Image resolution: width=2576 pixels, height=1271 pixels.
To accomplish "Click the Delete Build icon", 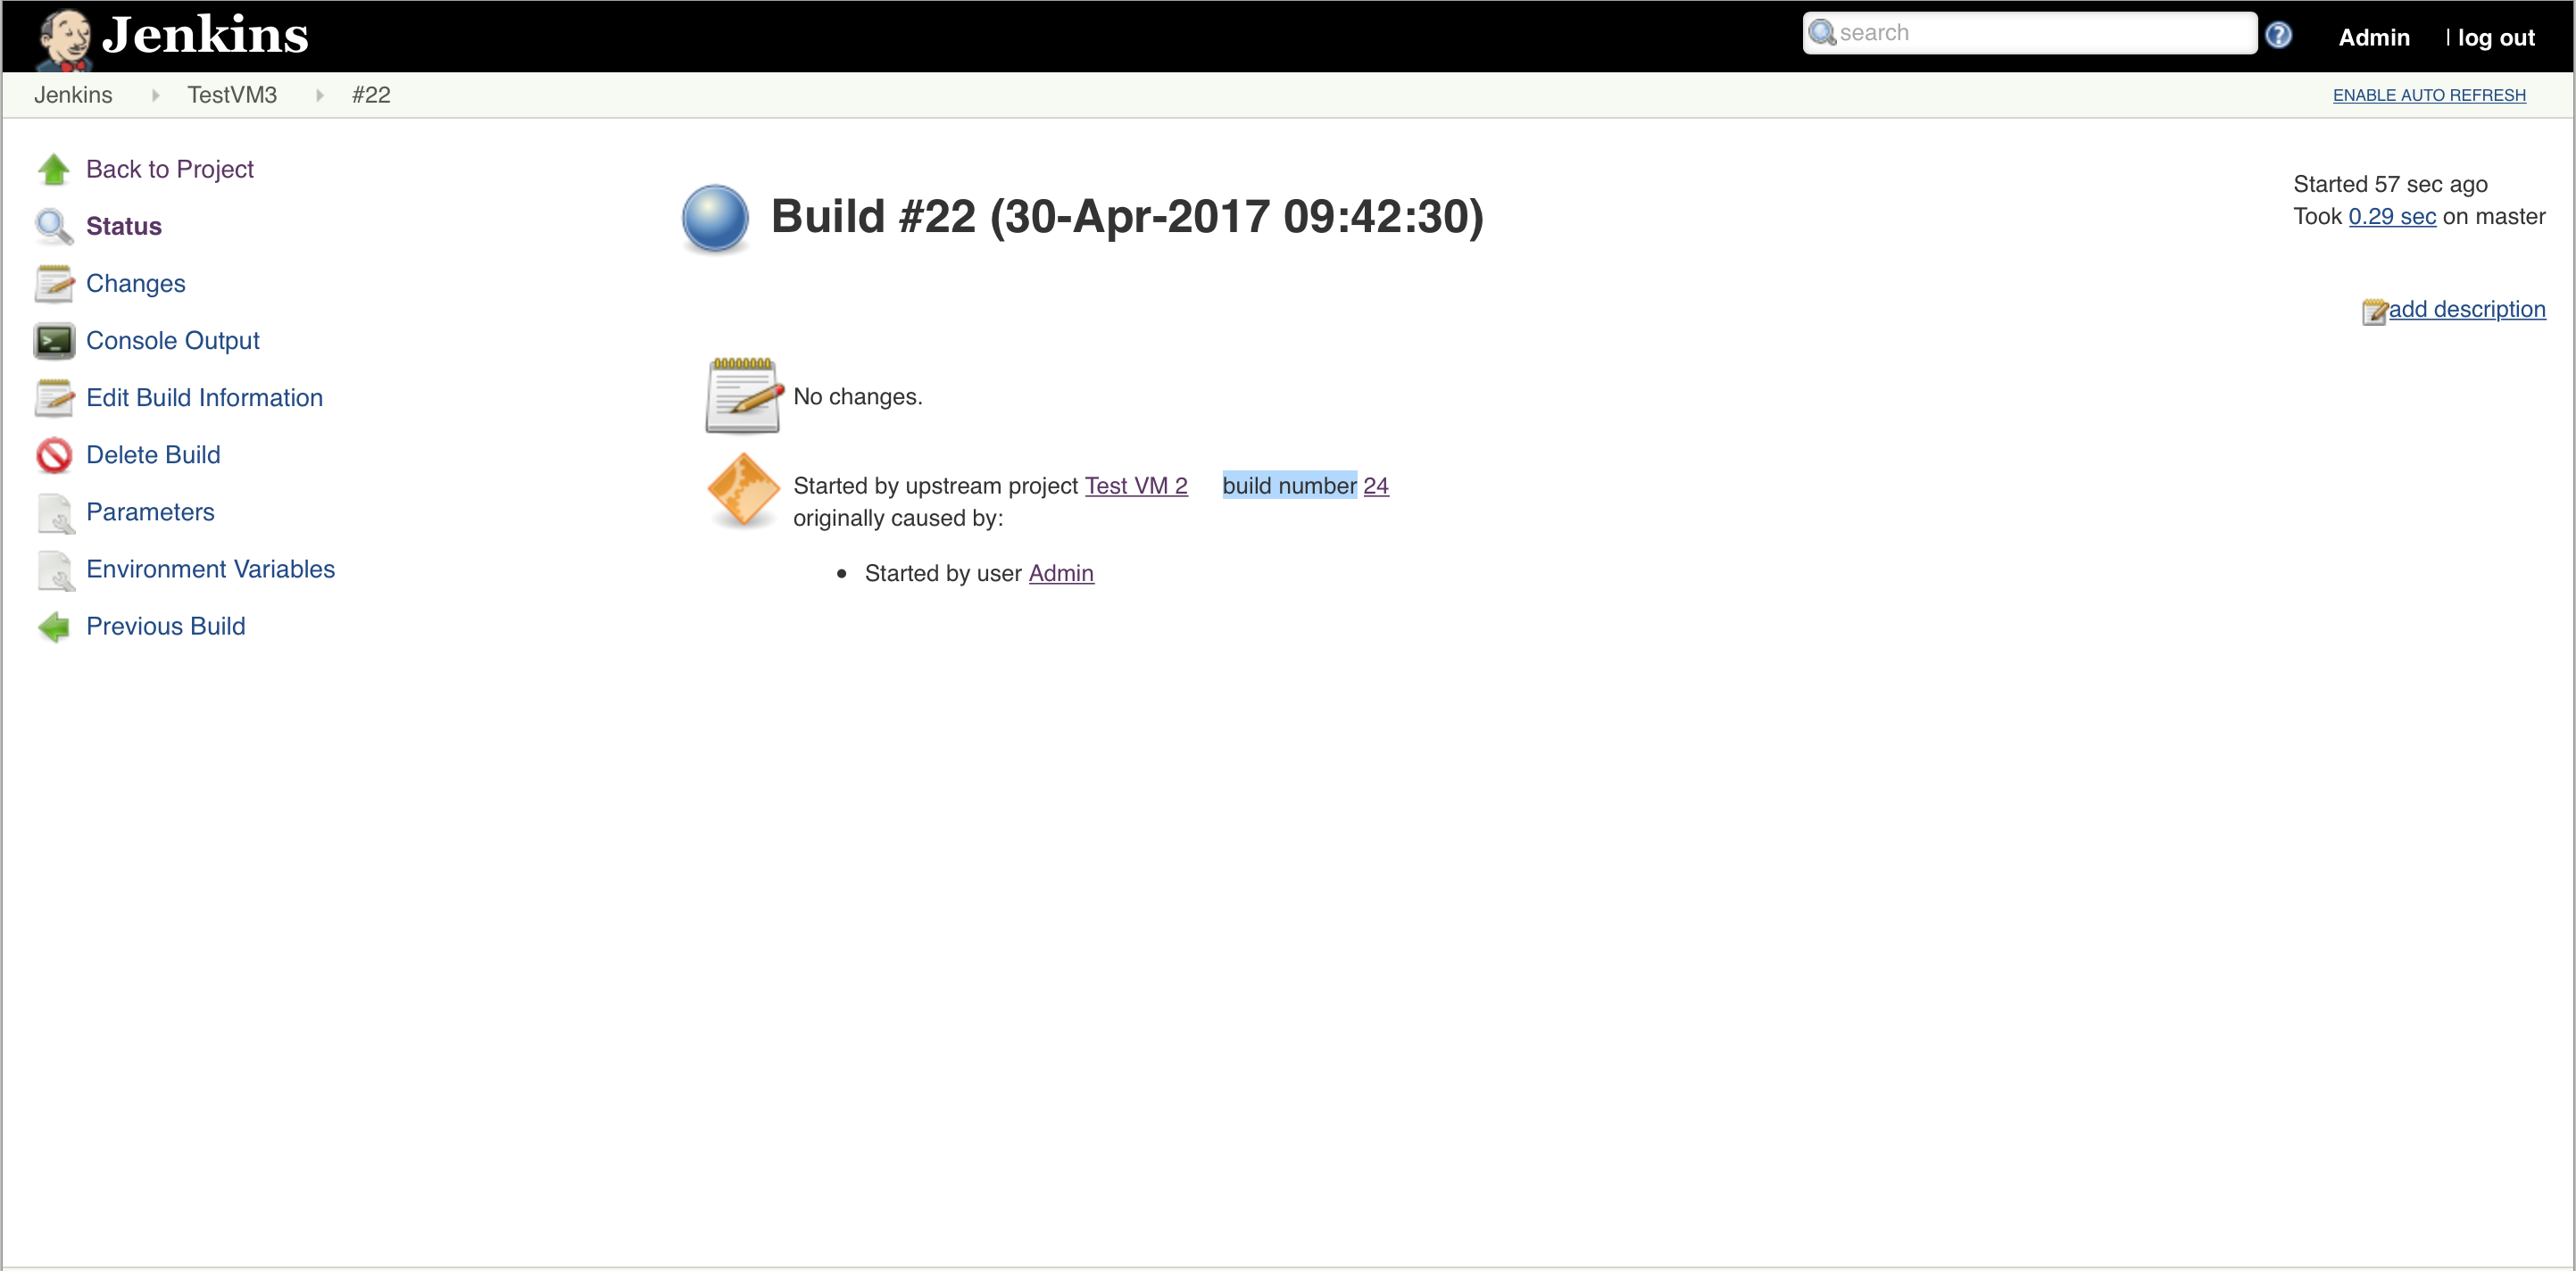I will click(x=54, y=455).
